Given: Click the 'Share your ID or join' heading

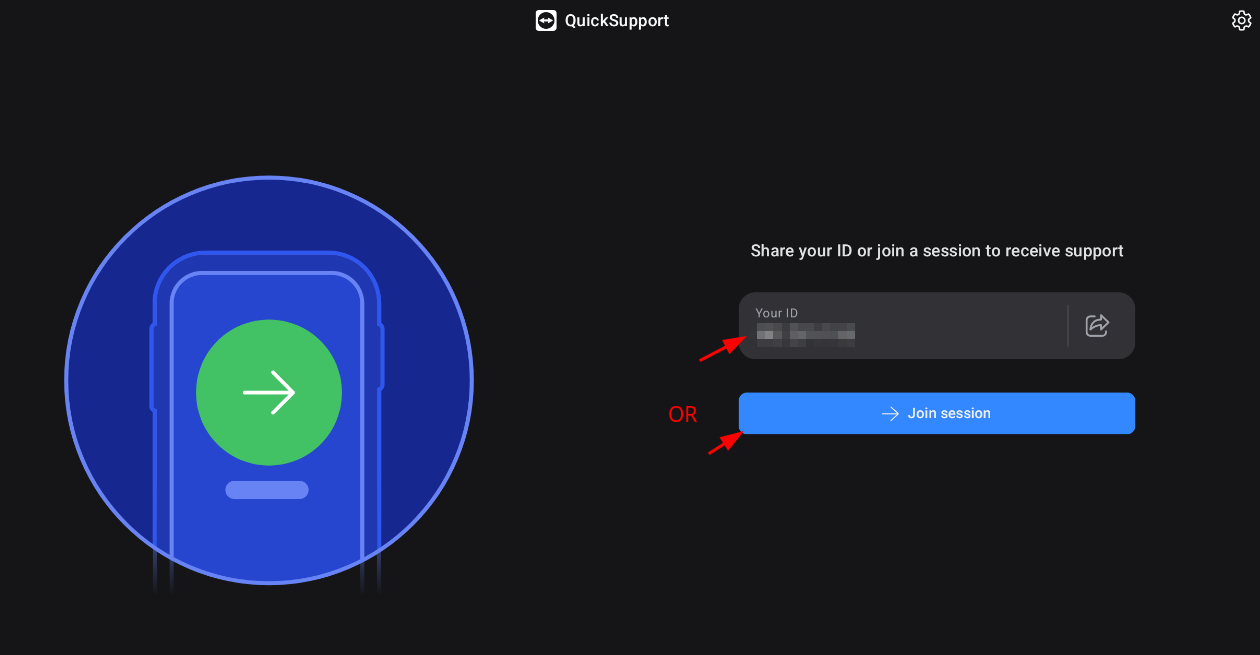Looking at the screenshot, I should [937, 251].
